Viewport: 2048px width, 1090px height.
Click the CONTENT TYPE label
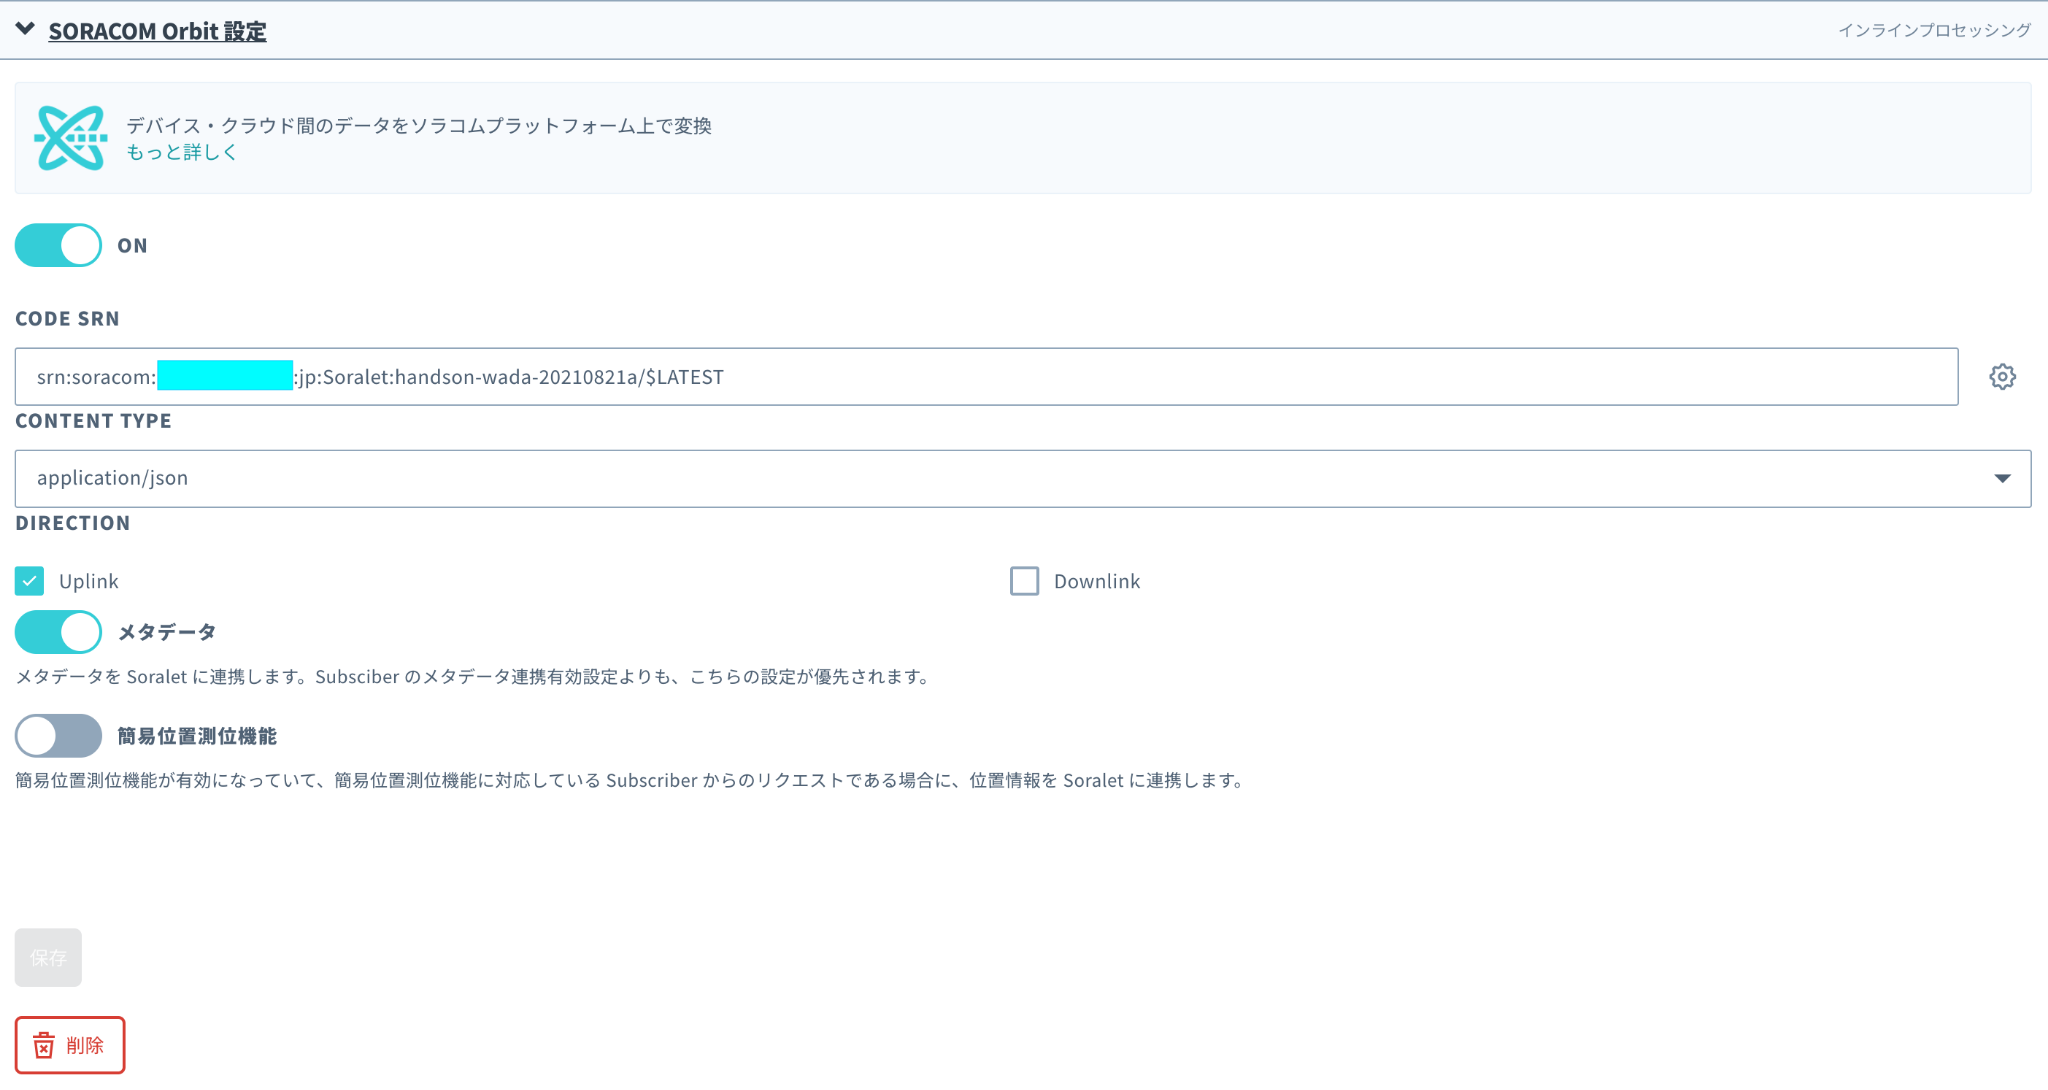[93, 421]
